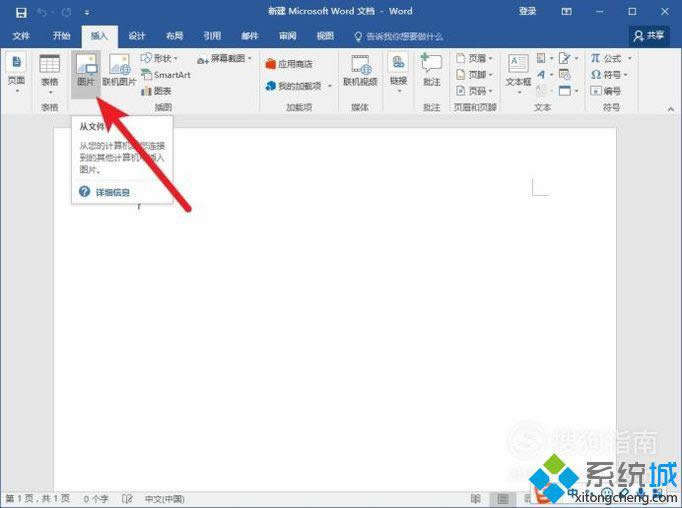Click the 详细信息 link in the tooltip
Image resolution: width=682 pixels, height=508 pixels.
113,192
